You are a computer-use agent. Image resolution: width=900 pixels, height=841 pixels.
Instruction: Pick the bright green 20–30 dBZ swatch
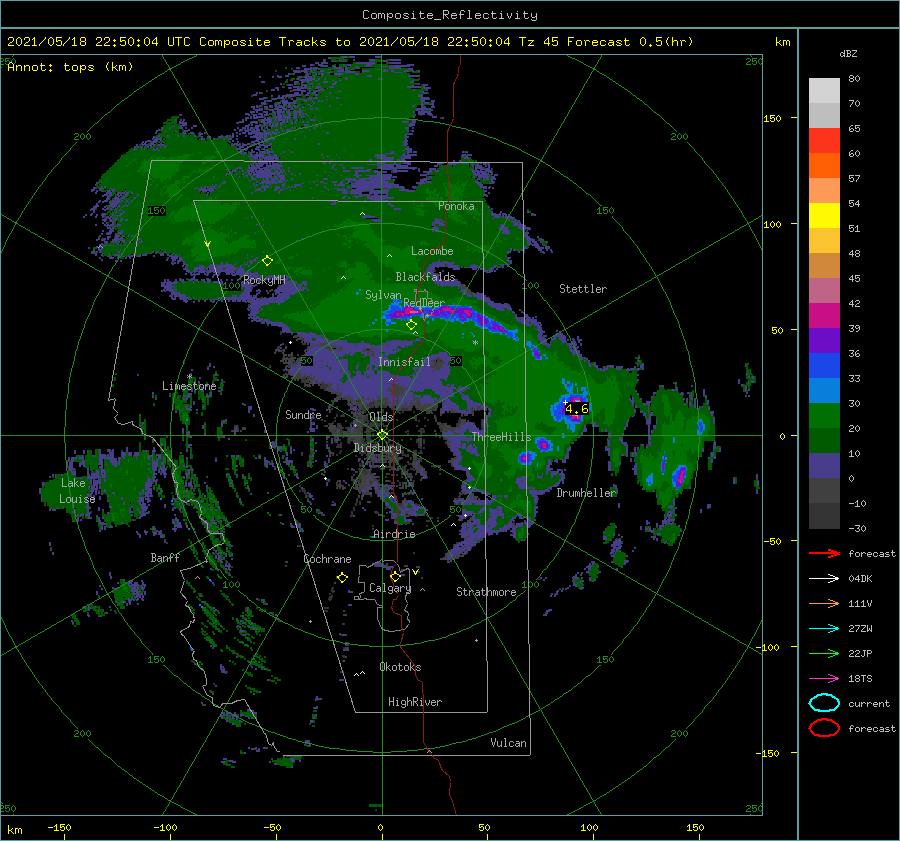824,415
